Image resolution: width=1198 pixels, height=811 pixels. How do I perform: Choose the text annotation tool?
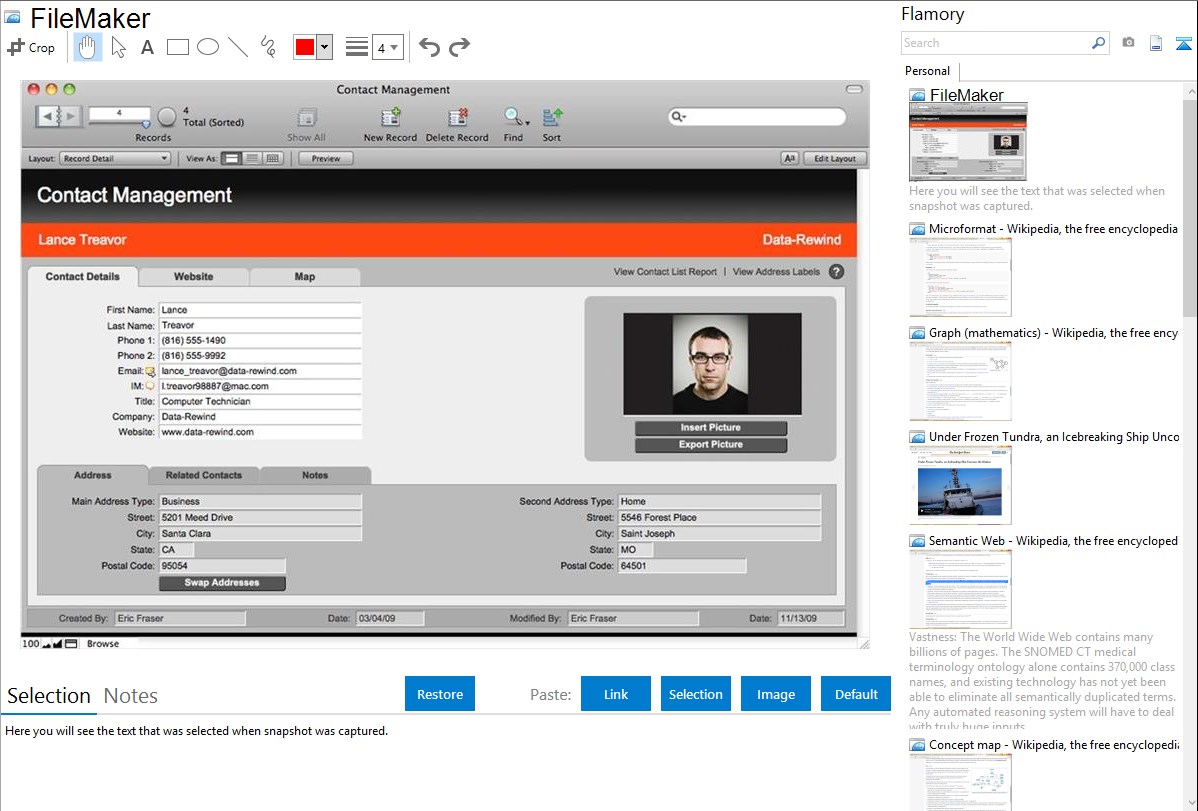click(x=147, y=47)
